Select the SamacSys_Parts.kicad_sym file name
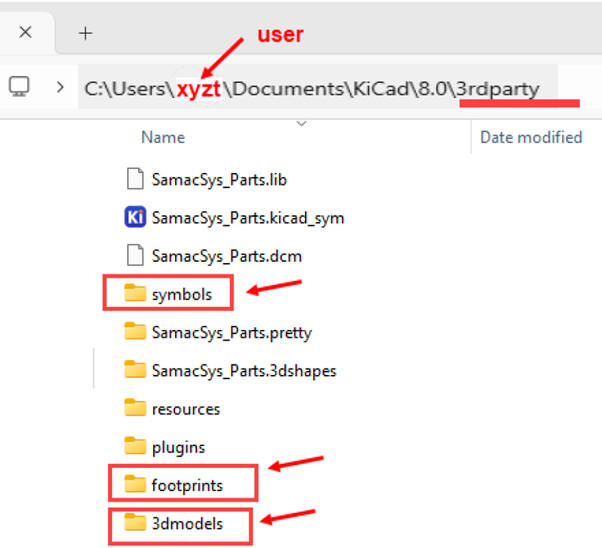The height and width of the screenshot is (548, 602). [x=248, y=218]
